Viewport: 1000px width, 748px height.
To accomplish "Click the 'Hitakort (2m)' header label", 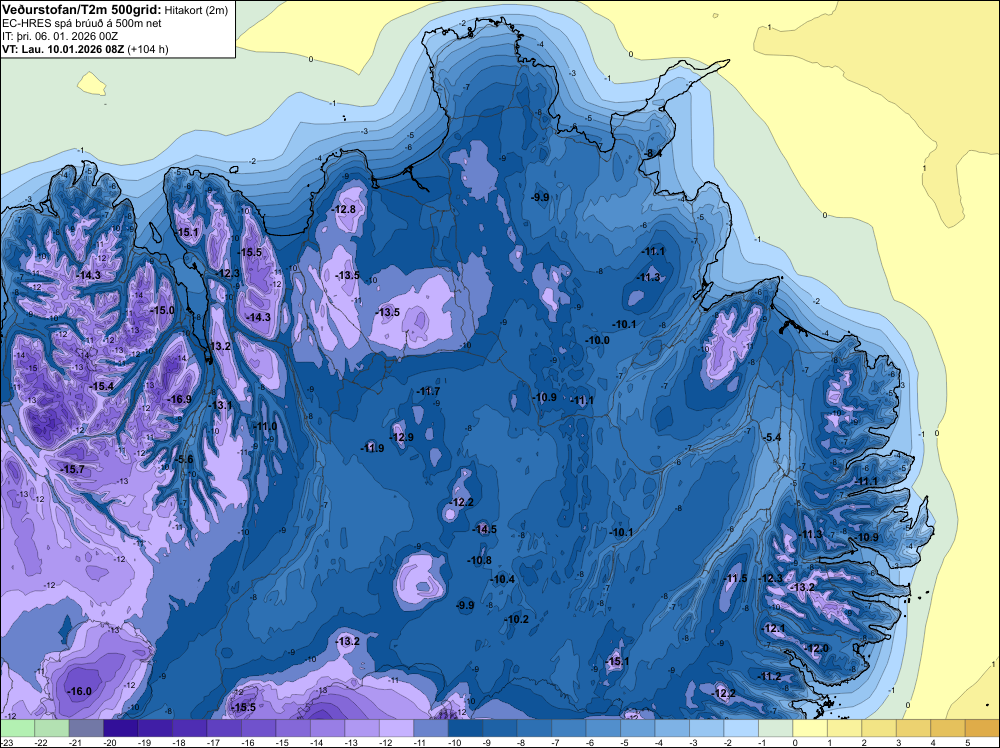I will click(x=196, y=10).
